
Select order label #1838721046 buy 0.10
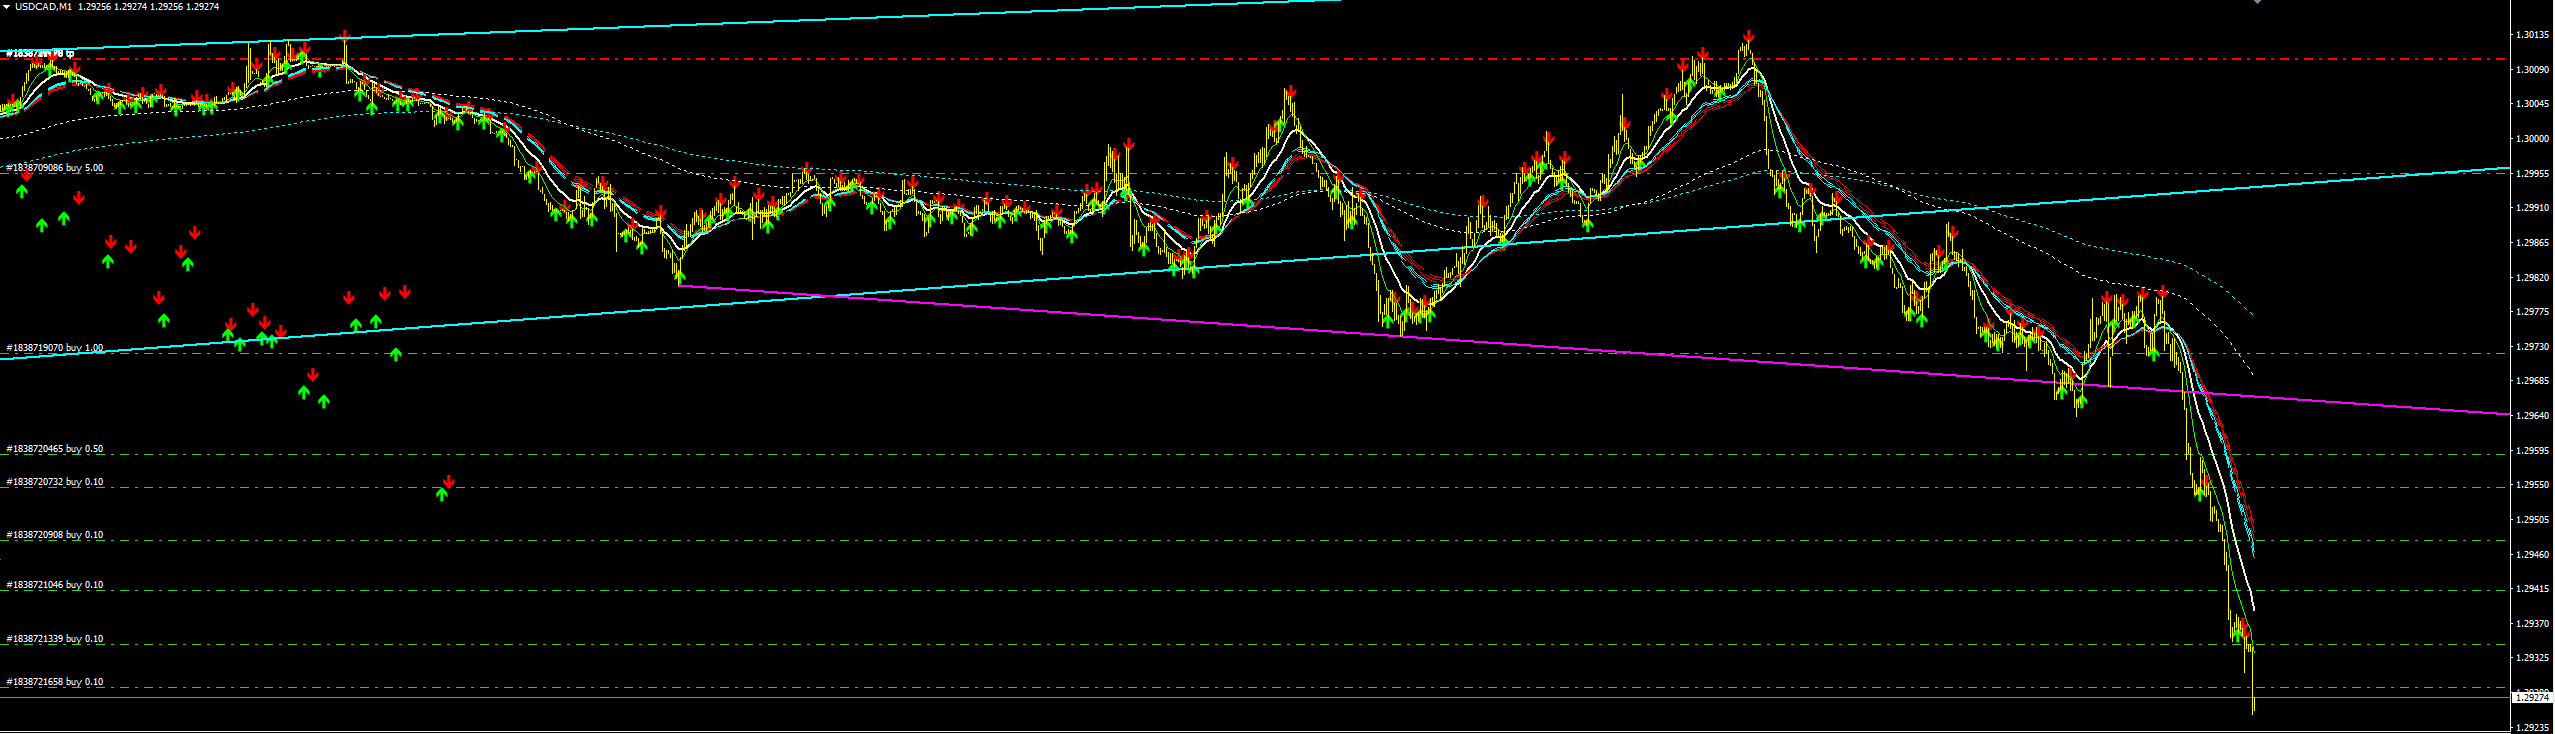(55, 585)
